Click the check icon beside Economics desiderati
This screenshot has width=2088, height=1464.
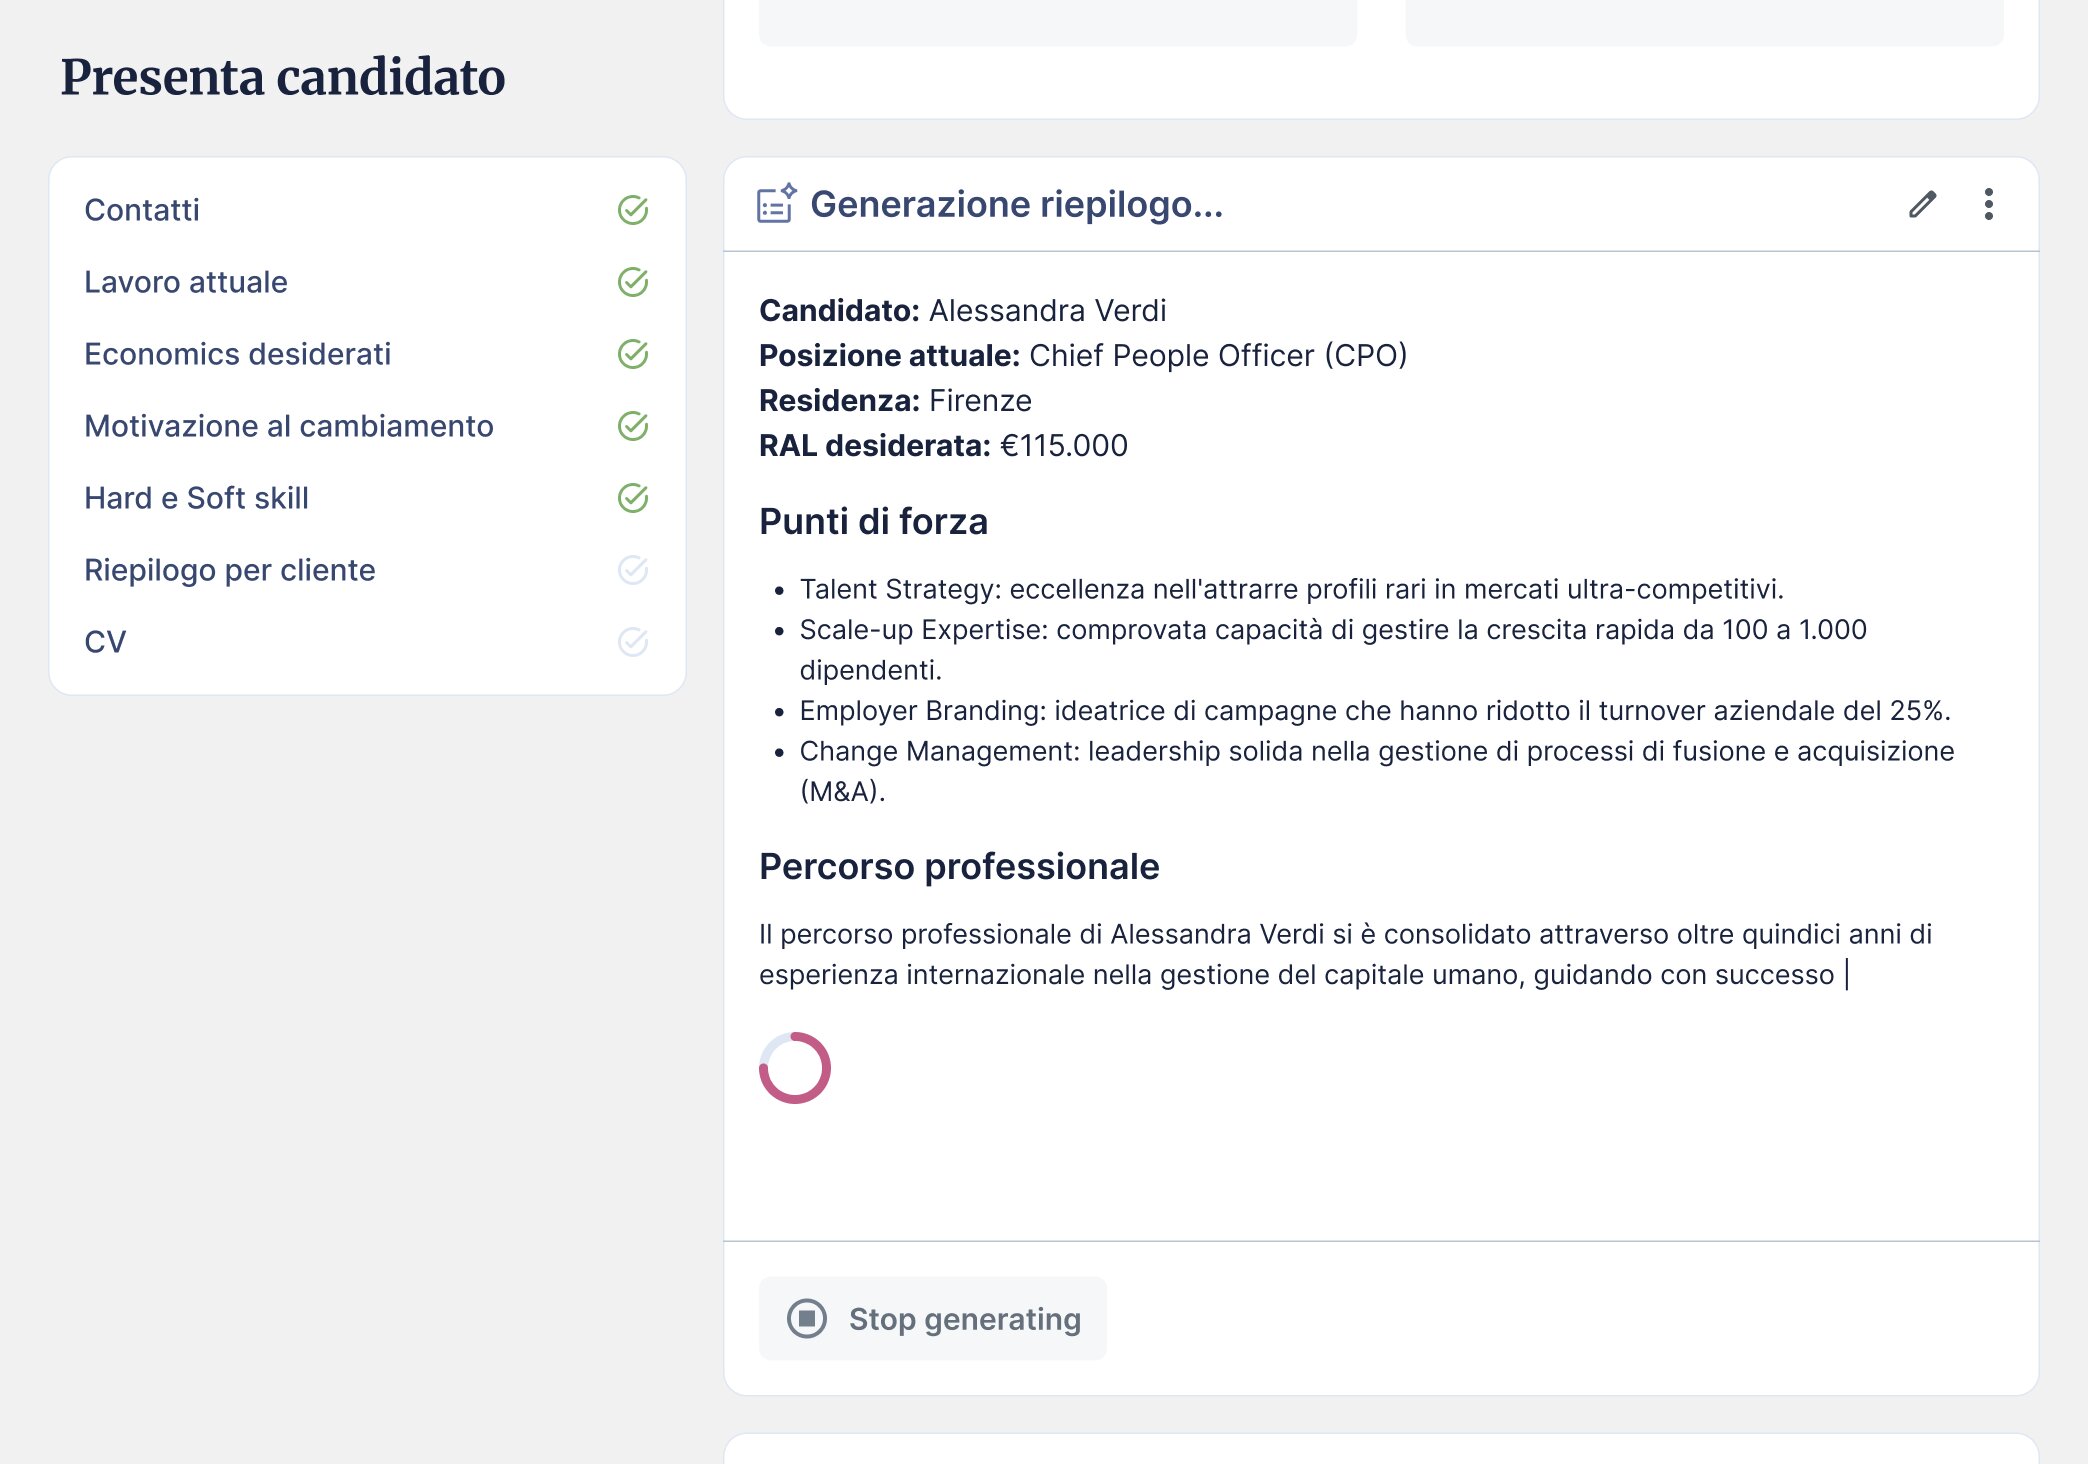coord(633,354)
